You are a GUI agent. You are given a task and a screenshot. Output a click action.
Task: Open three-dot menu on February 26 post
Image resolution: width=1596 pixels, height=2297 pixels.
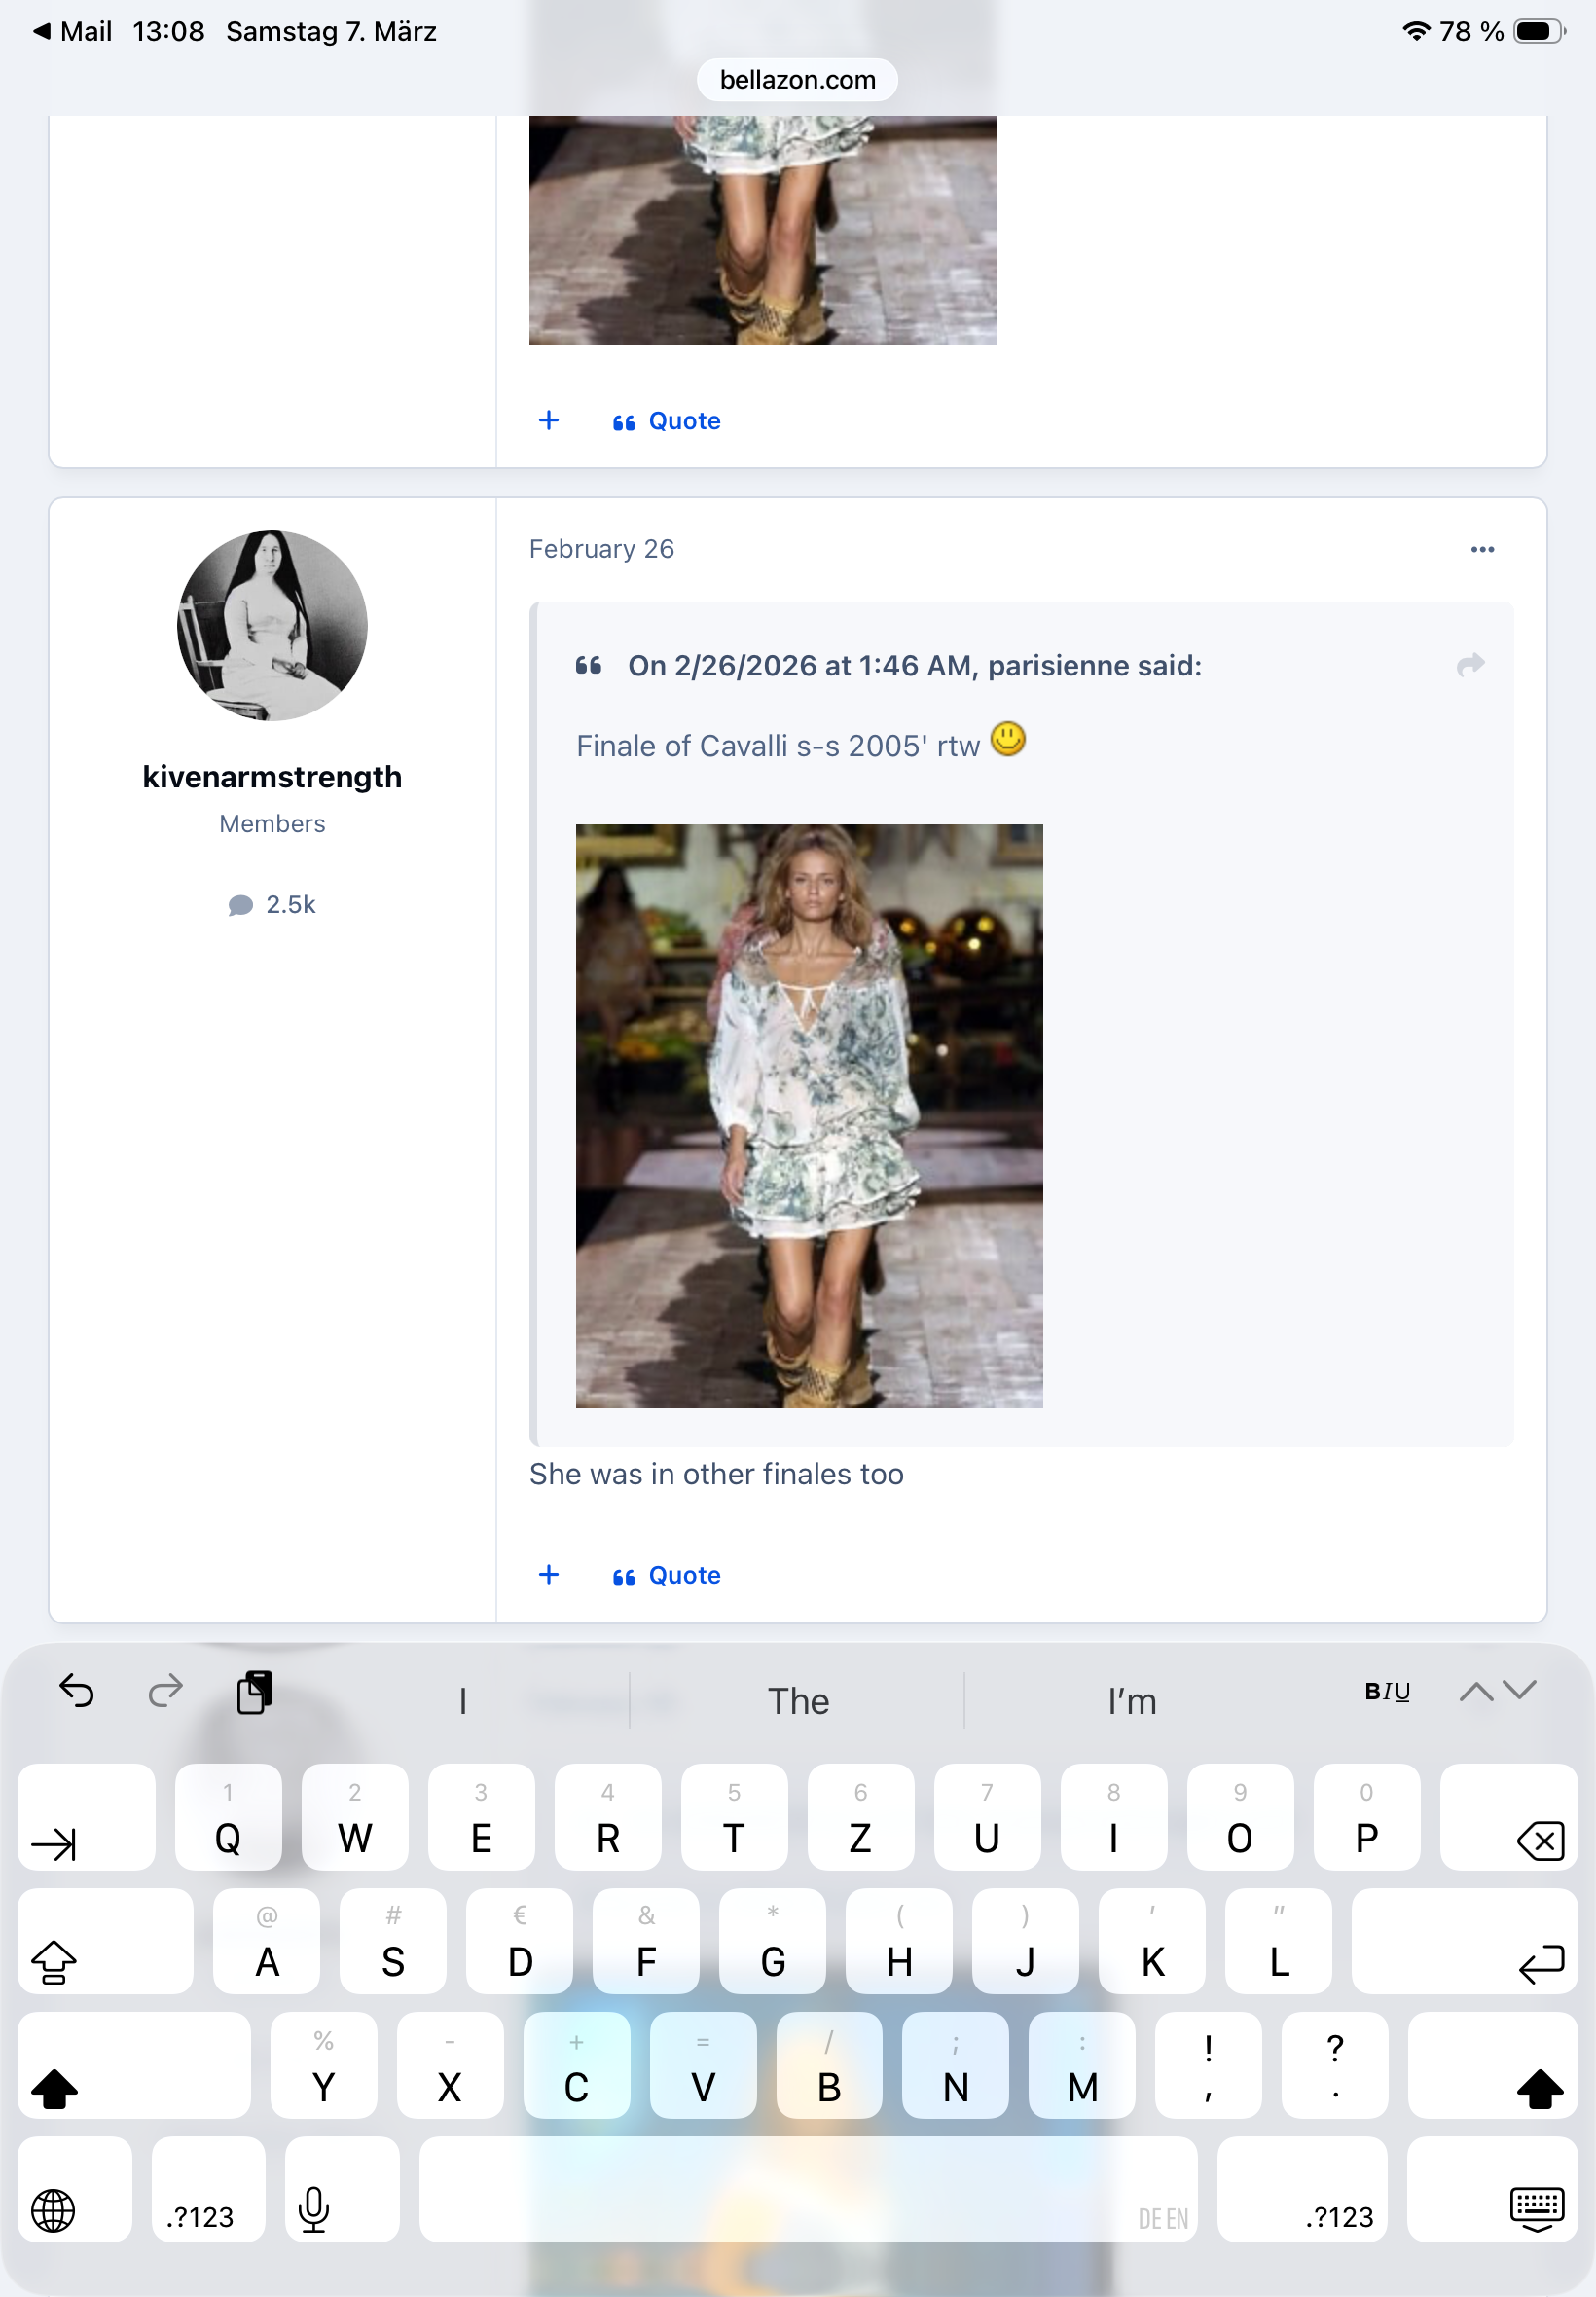(1481, 549)
